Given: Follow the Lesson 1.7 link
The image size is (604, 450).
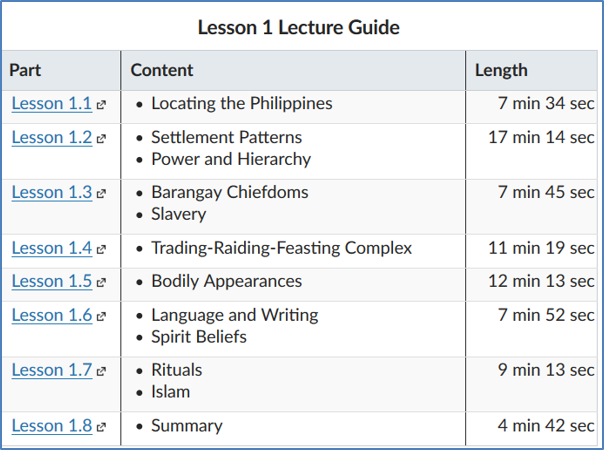Looking at the screenshot, I should click(x=51, y=370).
